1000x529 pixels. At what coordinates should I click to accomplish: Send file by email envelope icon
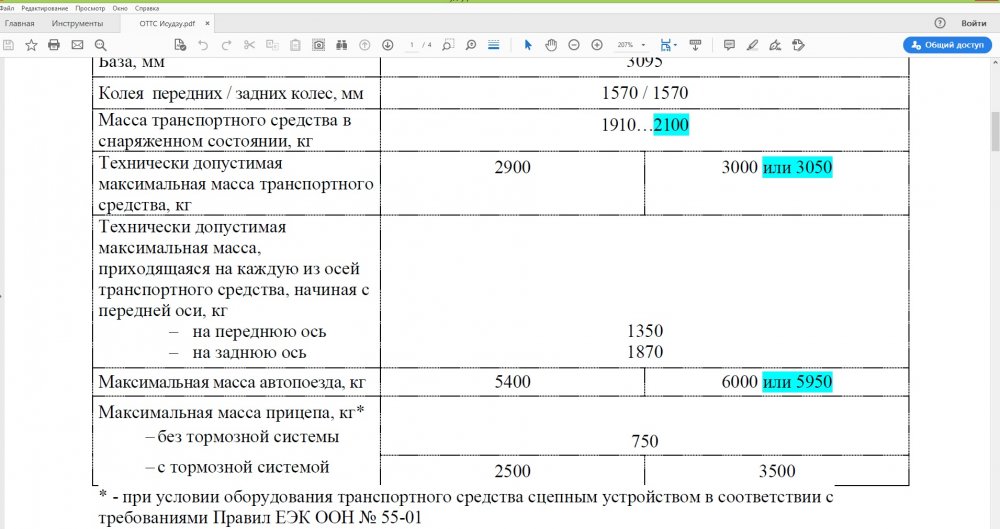pyautogui.click(x=77, y=45)
